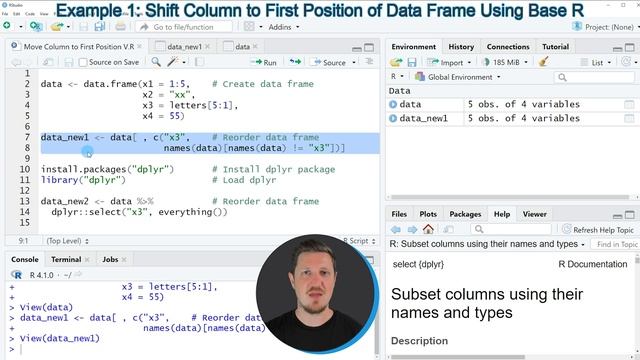This screenshot has height=360, width=640.
Task: Open the Source button dropdown arrow
Action: pos(354,62)
